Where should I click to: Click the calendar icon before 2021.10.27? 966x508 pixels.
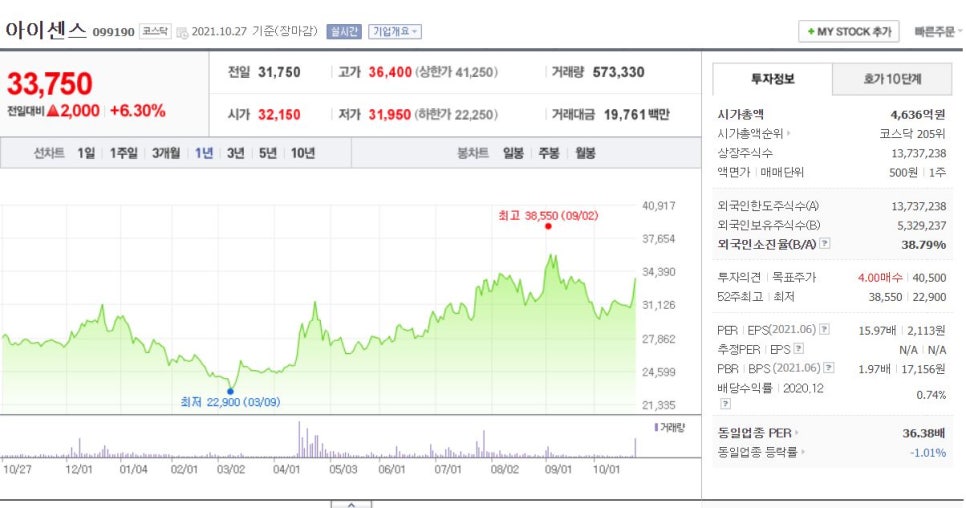182,33
